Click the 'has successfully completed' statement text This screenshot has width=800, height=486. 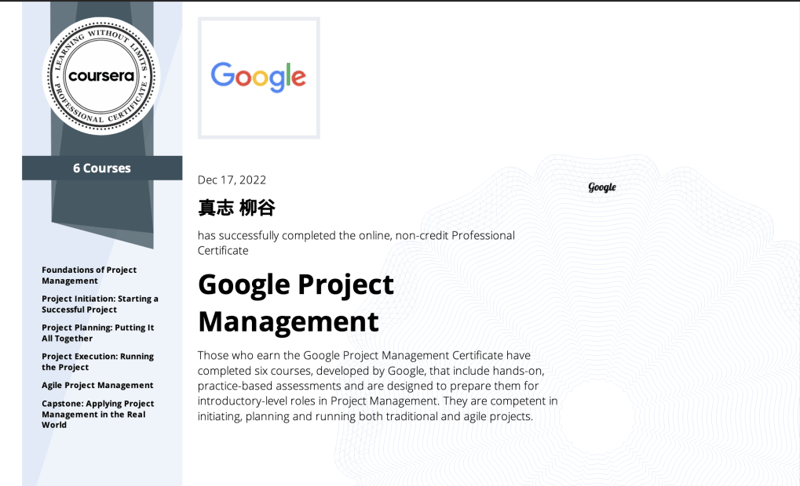(x=356, y=243)
